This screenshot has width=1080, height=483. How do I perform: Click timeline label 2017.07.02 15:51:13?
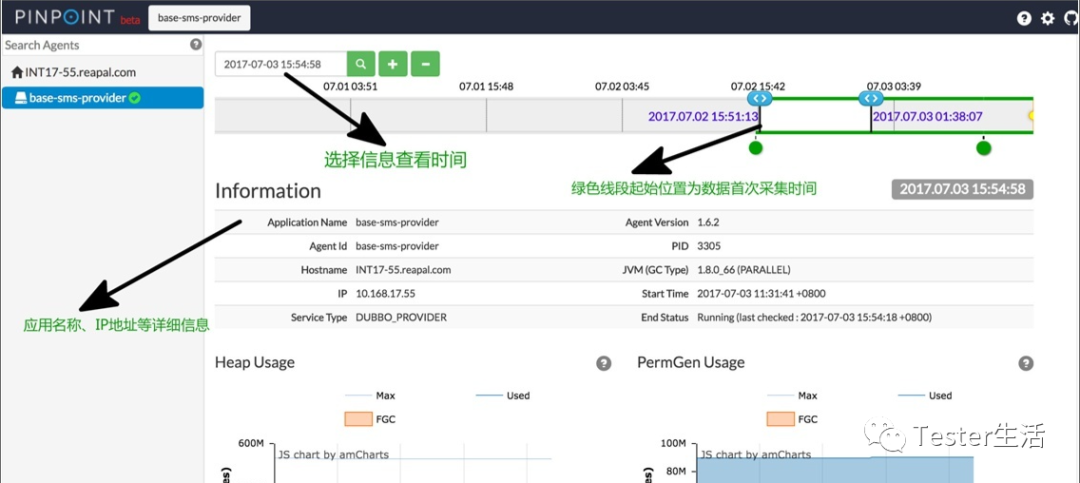point(703,117)
